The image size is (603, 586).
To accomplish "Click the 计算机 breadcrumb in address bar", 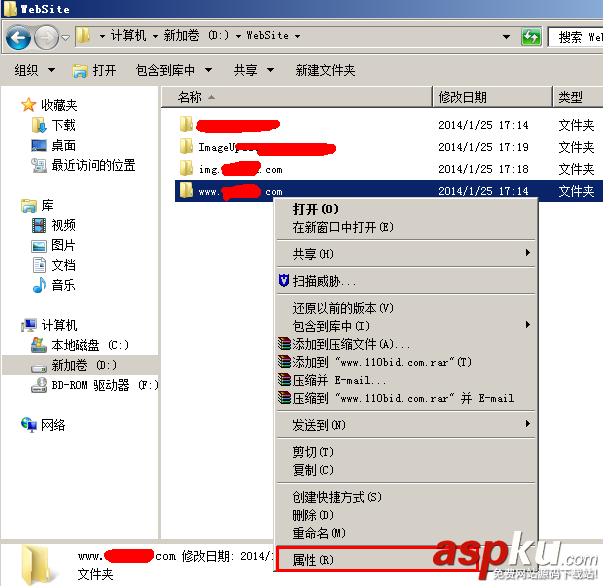I will 128,36.
